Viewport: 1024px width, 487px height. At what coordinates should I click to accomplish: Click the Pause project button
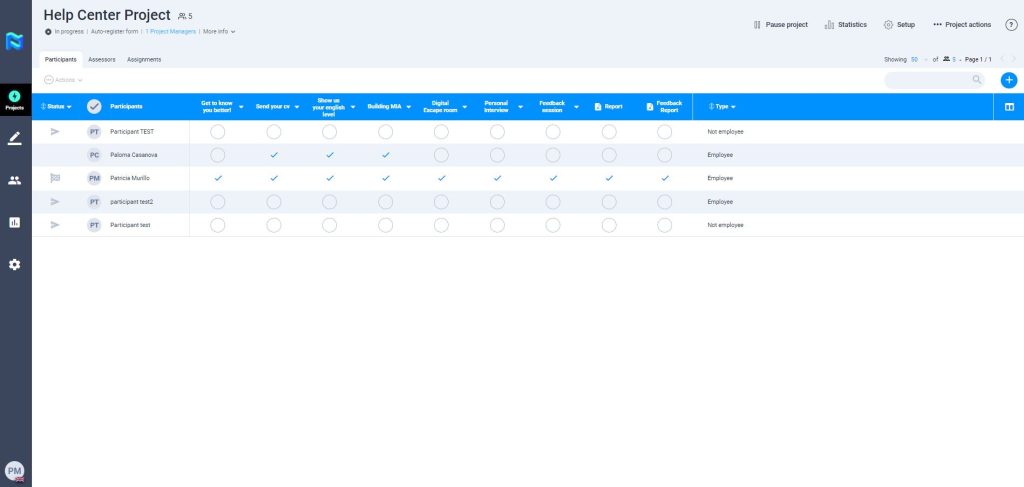pyautogui.click(x=780, y=25)
